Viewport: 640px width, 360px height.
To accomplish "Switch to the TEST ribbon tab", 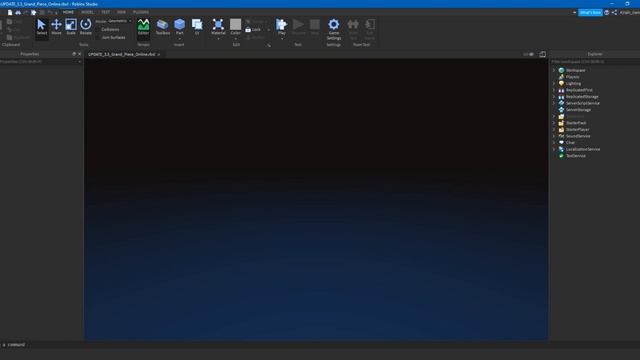I will point(105,12).
